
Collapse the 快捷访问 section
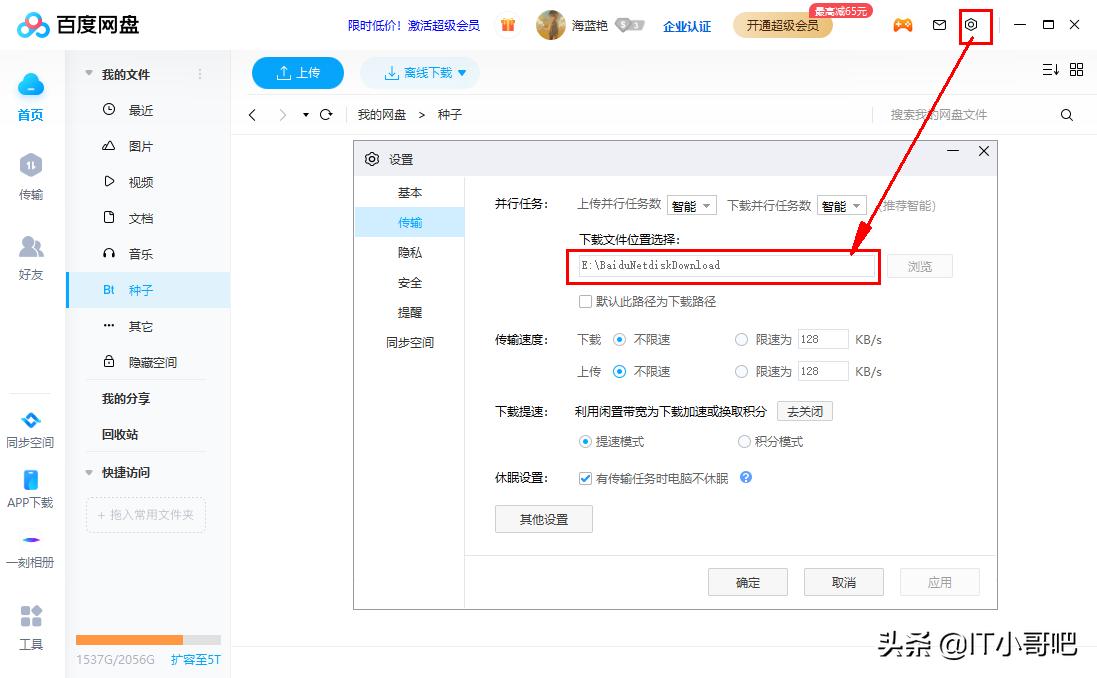tap(88, 472)
